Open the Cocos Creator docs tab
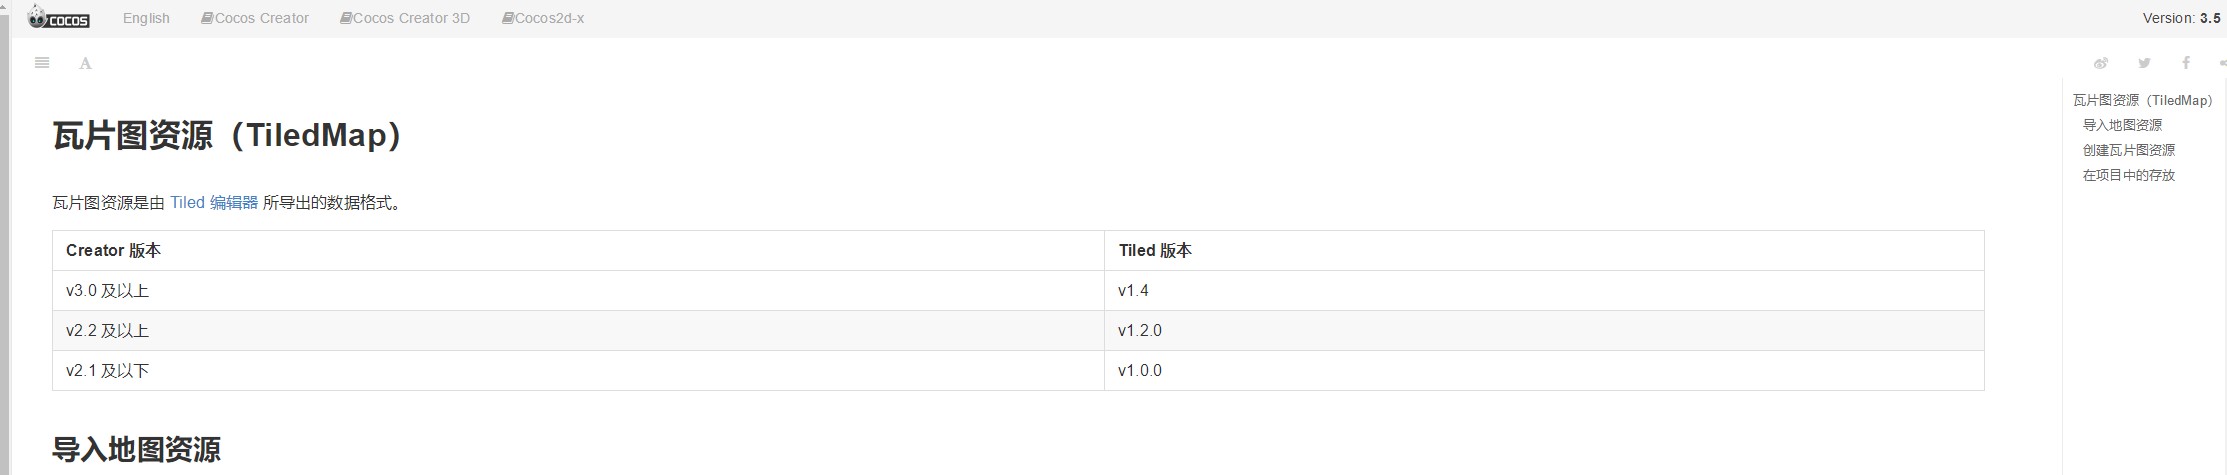 255,18
